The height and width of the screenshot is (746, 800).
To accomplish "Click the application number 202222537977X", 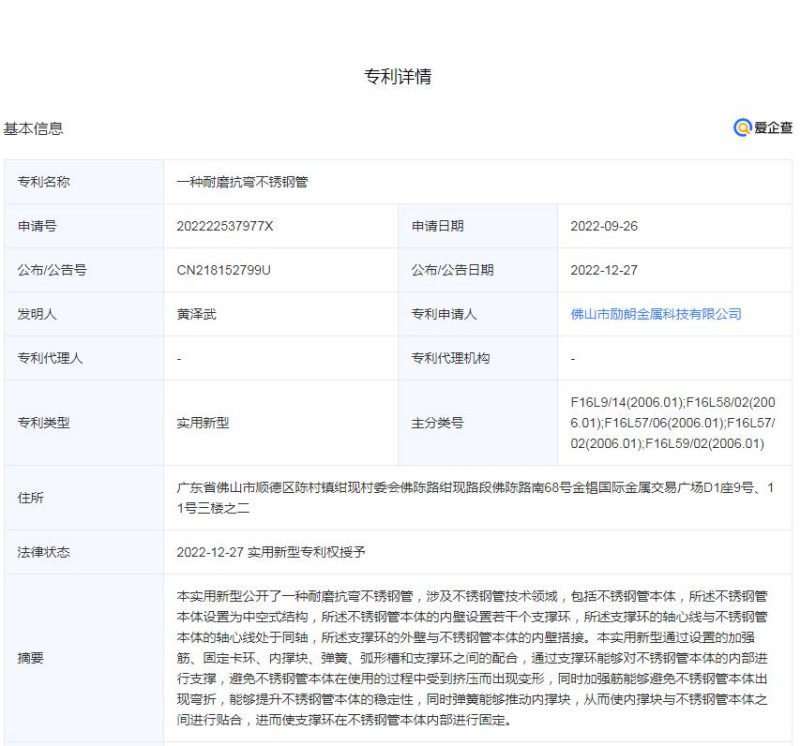I will pyautogui.click(x=225, y=226).
